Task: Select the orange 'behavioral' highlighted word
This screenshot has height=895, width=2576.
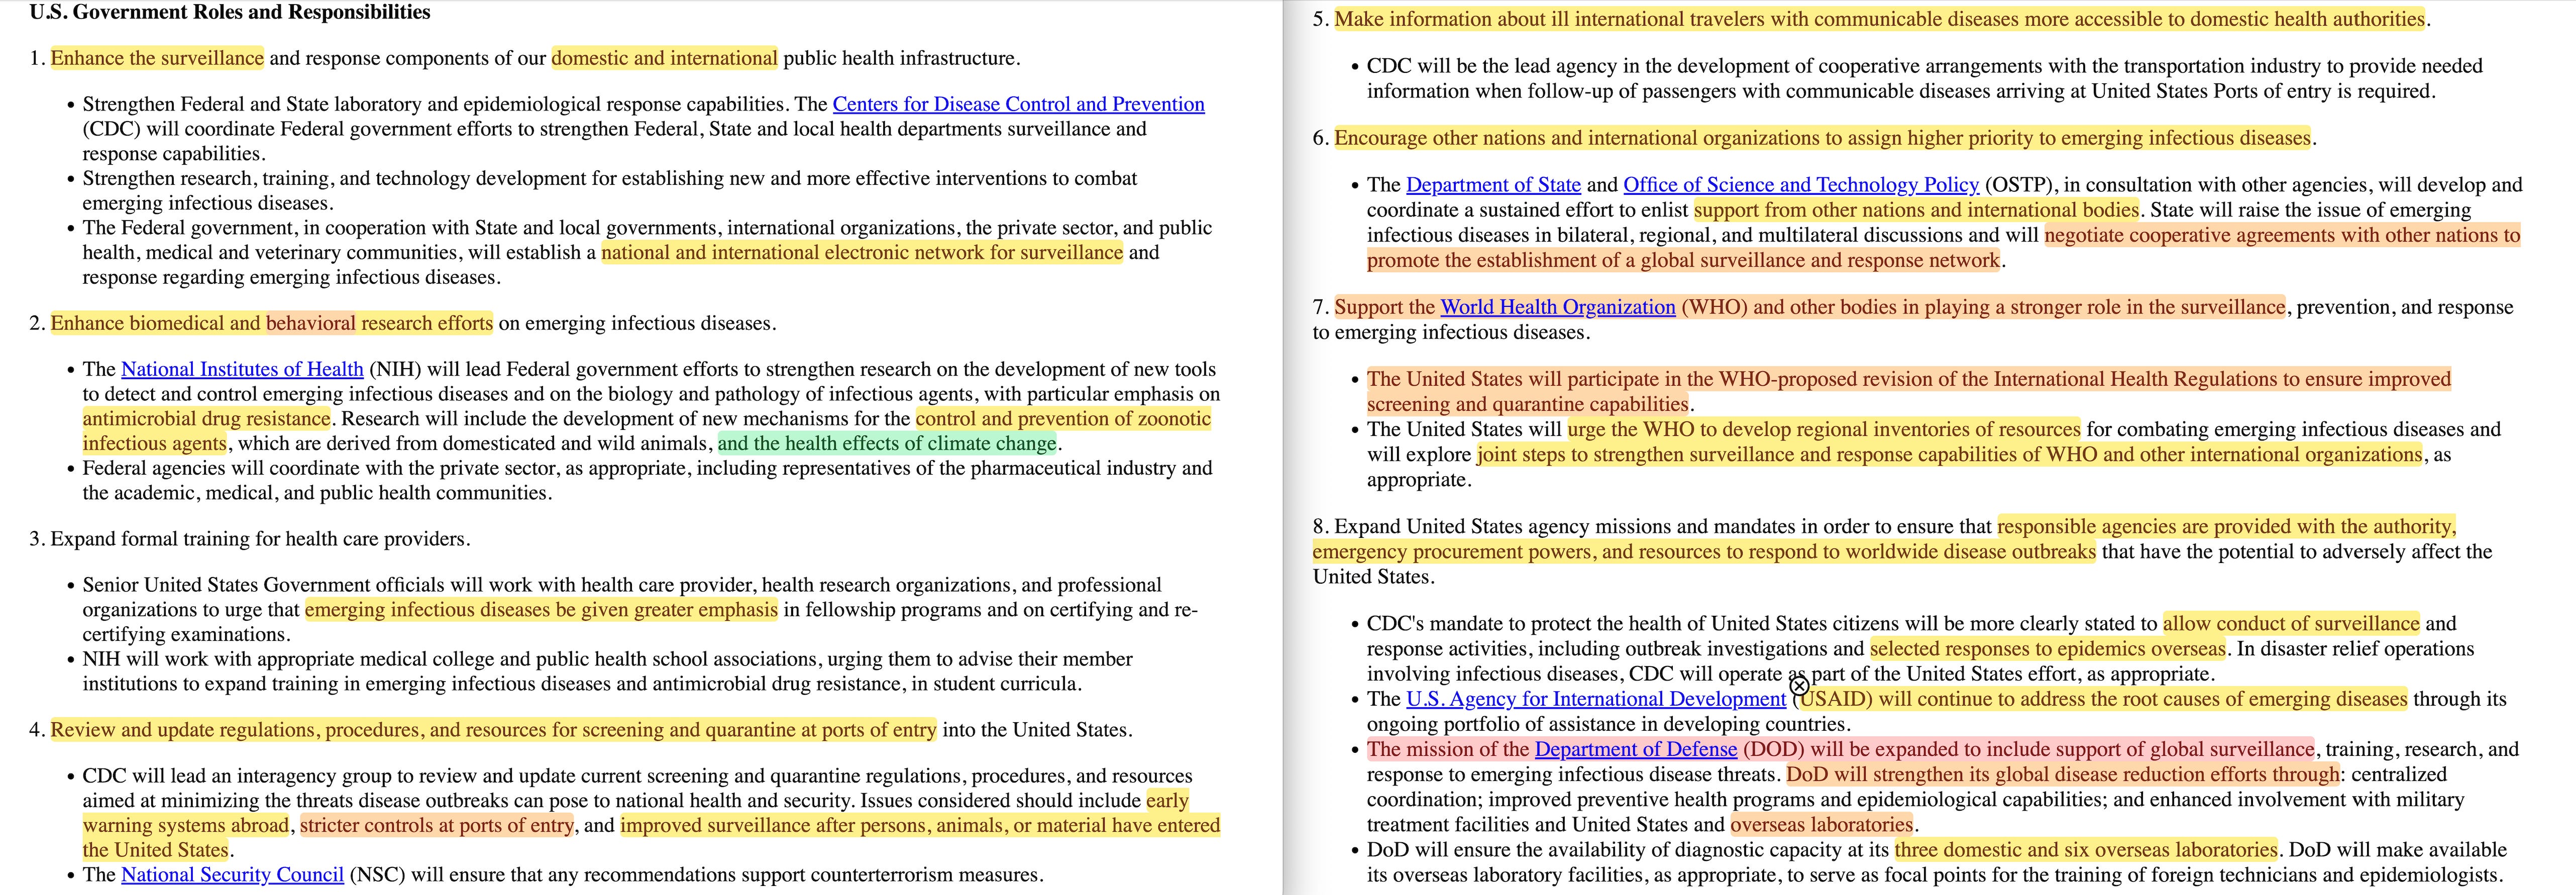Action: (311, 324)
